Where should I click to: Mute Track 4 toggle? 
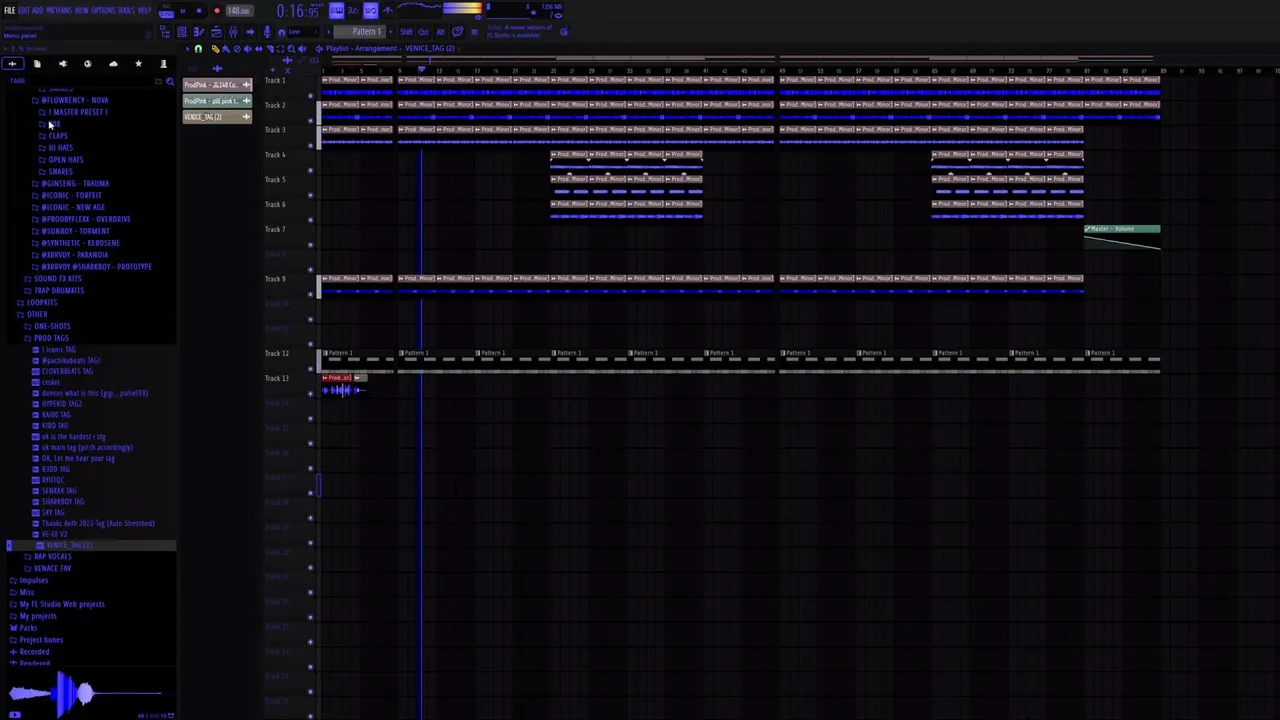pos(310,170)
